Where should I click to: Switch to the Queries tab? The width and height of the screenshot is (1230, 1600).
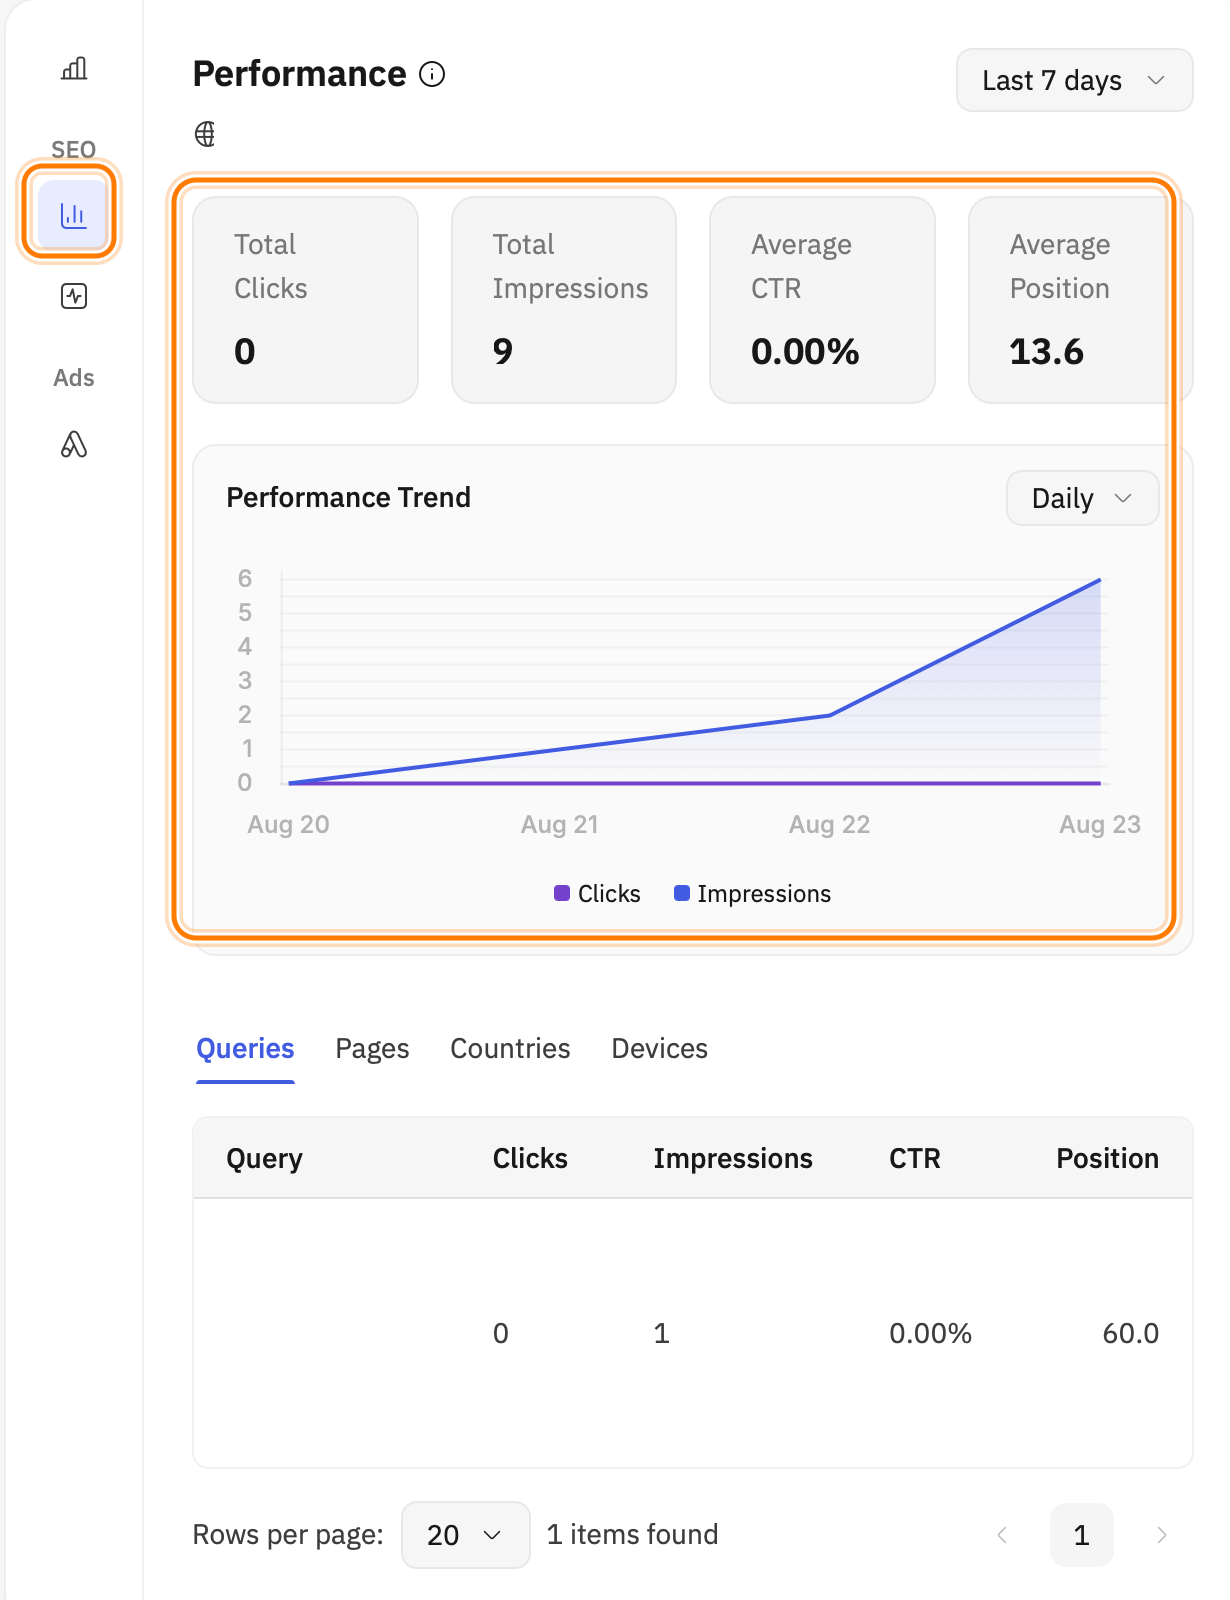[x=245, y=1048]
